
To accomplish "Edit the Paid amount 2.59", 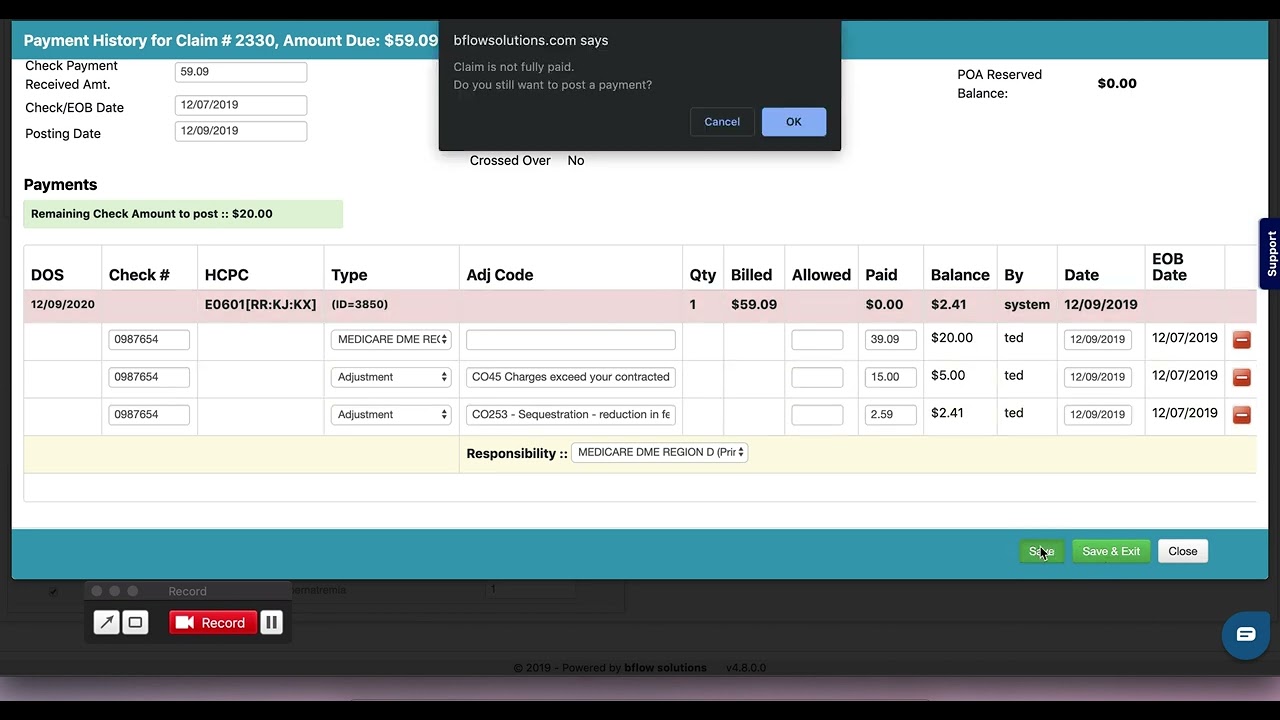I will click(890, 414).
